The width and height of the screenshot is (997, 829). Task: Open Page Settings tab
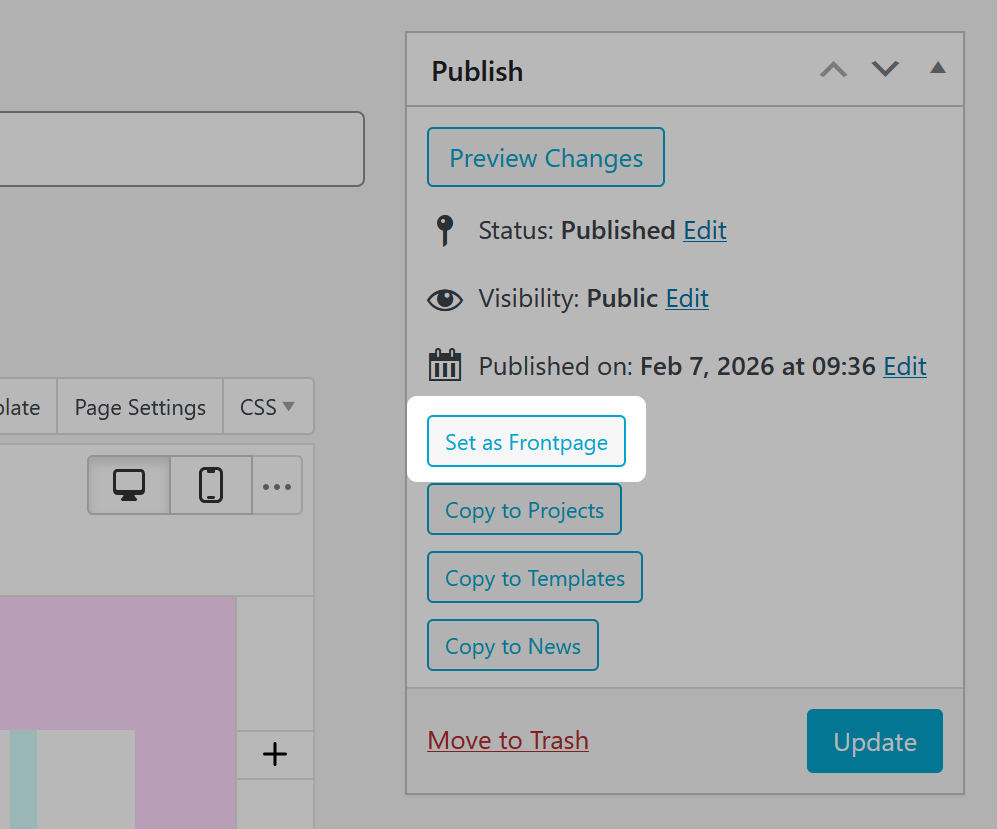[x=140, y=407]
